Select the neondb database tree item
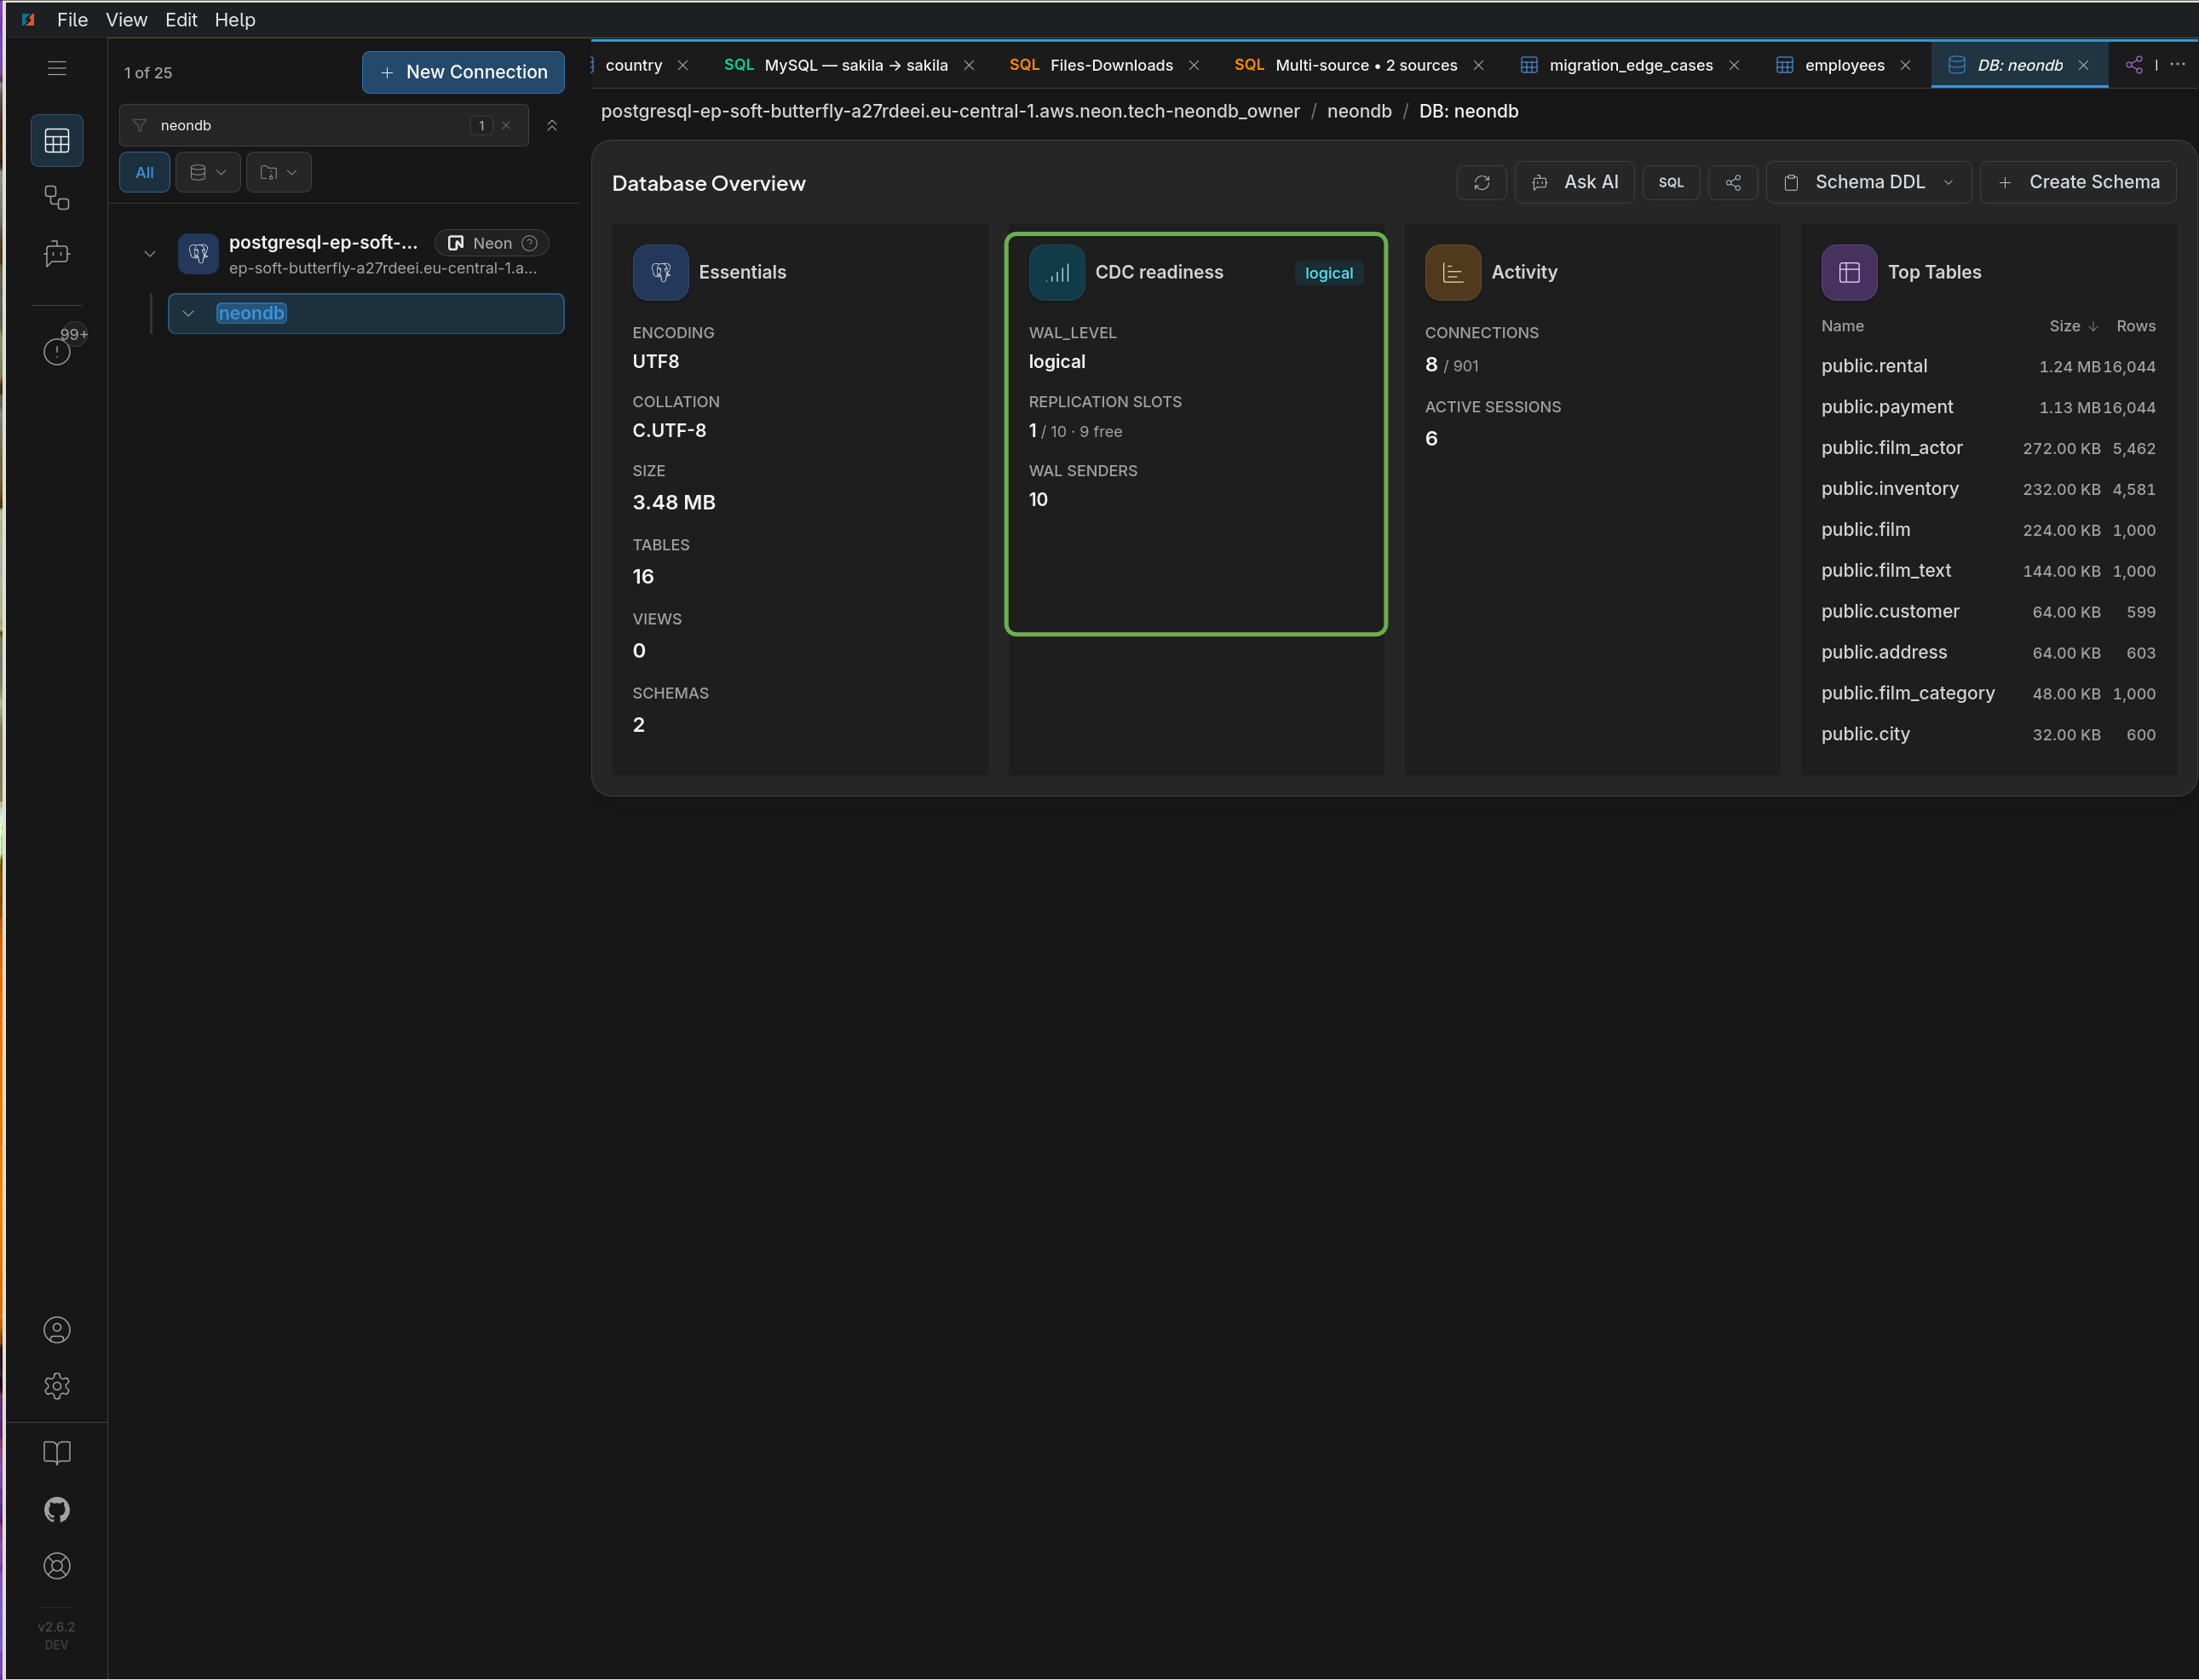2199x1680 pixels. [366, 314]
